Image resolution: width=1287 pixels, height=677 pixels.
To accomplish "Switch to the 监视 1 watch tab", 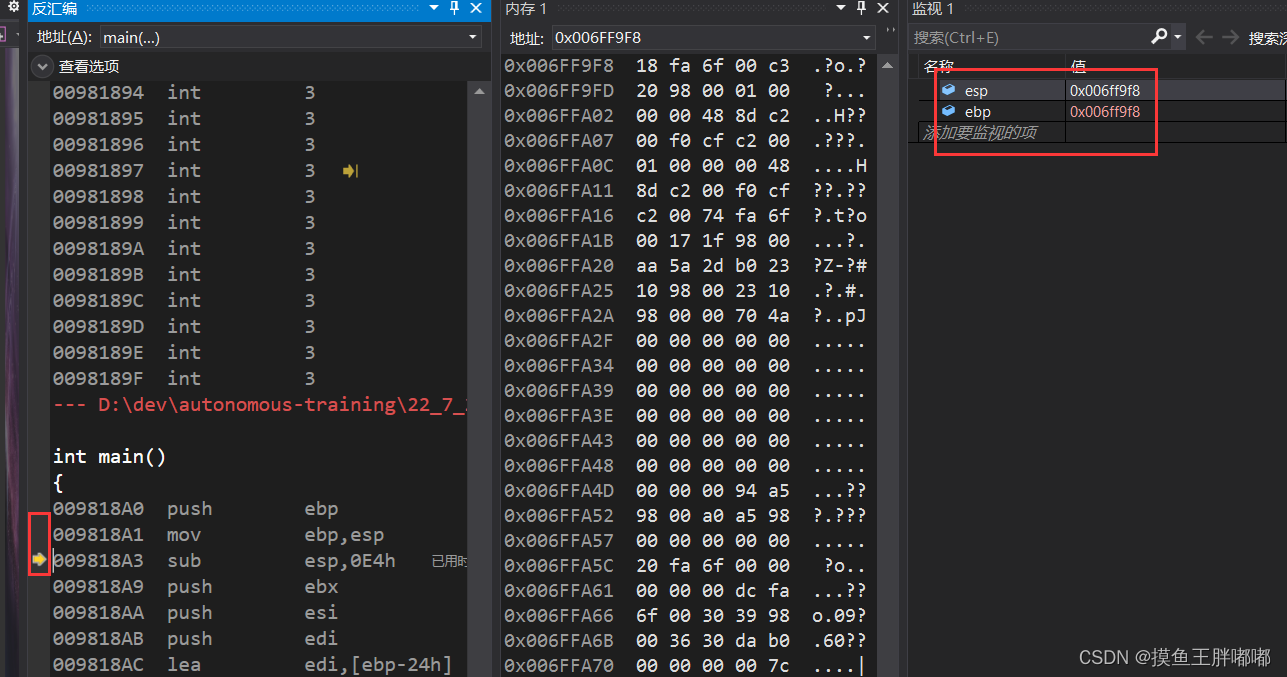I will click(x=933, y=9).
